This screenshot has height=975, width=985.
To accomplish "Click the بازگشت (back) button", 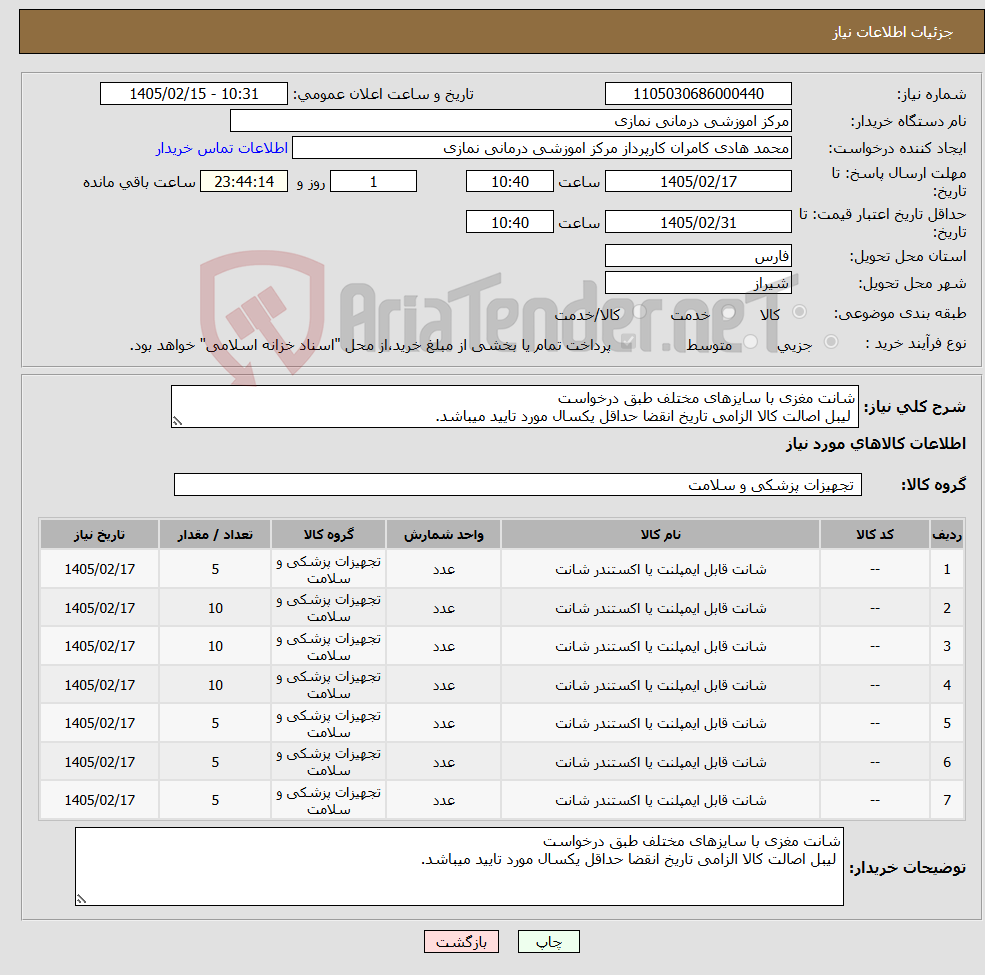I will (461, 941).
